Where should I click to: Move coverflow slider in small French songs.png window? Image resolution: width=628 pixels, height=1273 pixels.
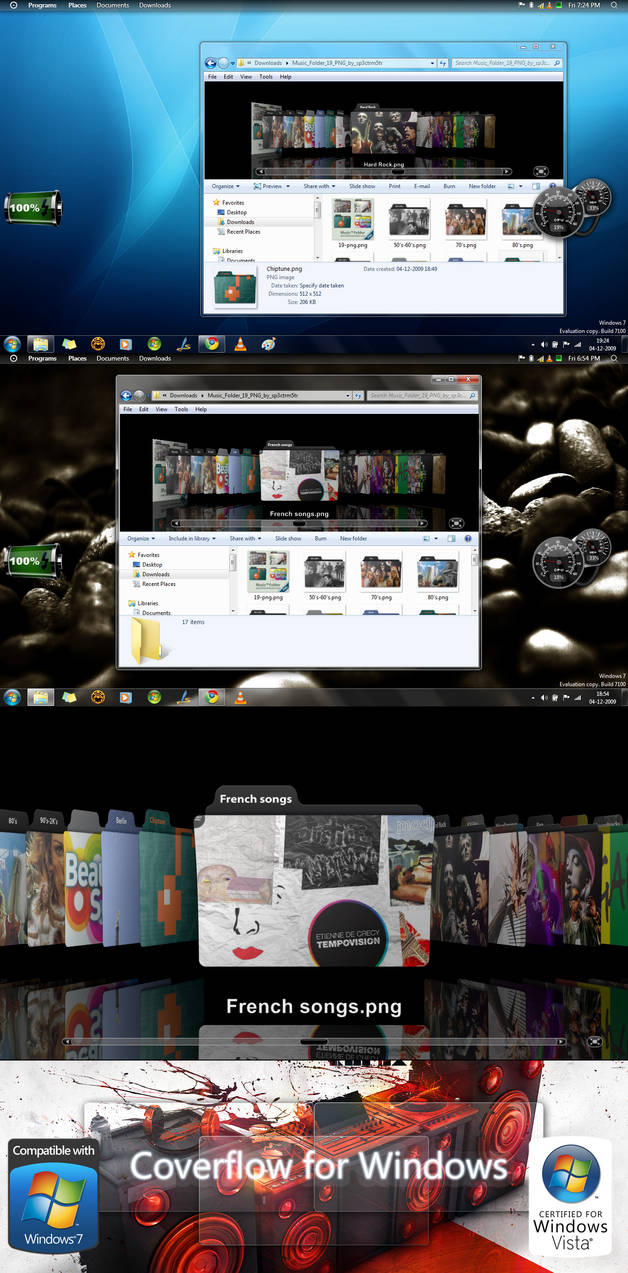point(300,523)
